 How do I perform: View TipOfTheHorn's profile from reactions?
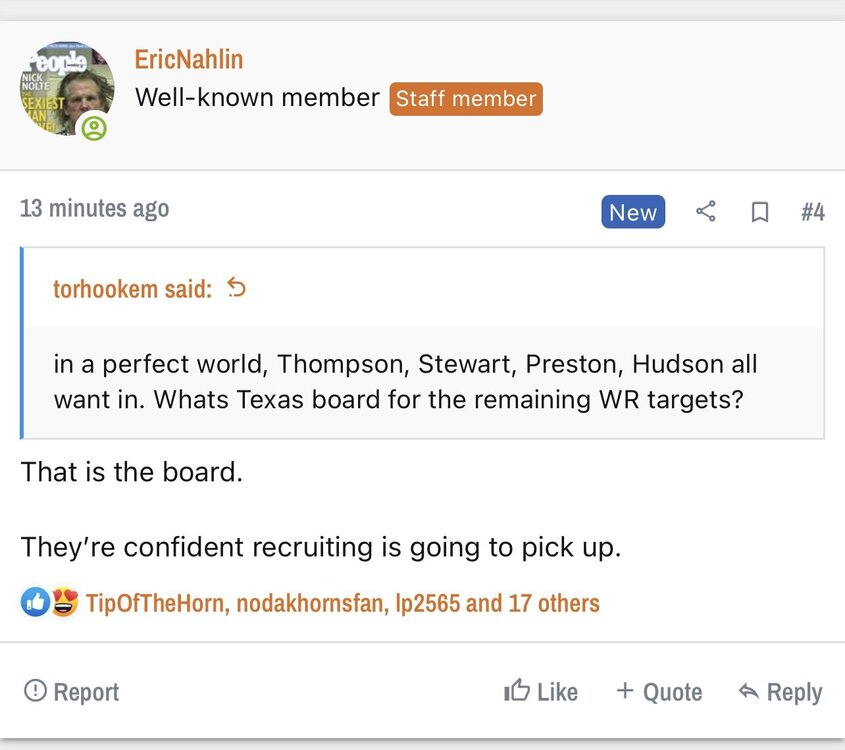click(155, 603)
